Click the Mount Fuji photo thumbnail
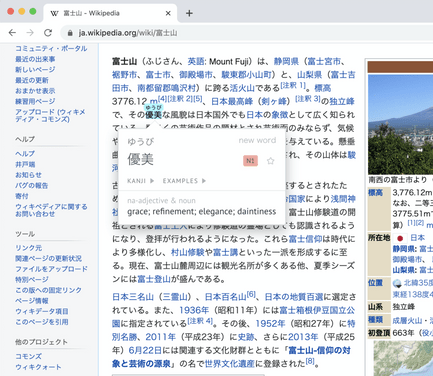 click(x=400, y=124)
